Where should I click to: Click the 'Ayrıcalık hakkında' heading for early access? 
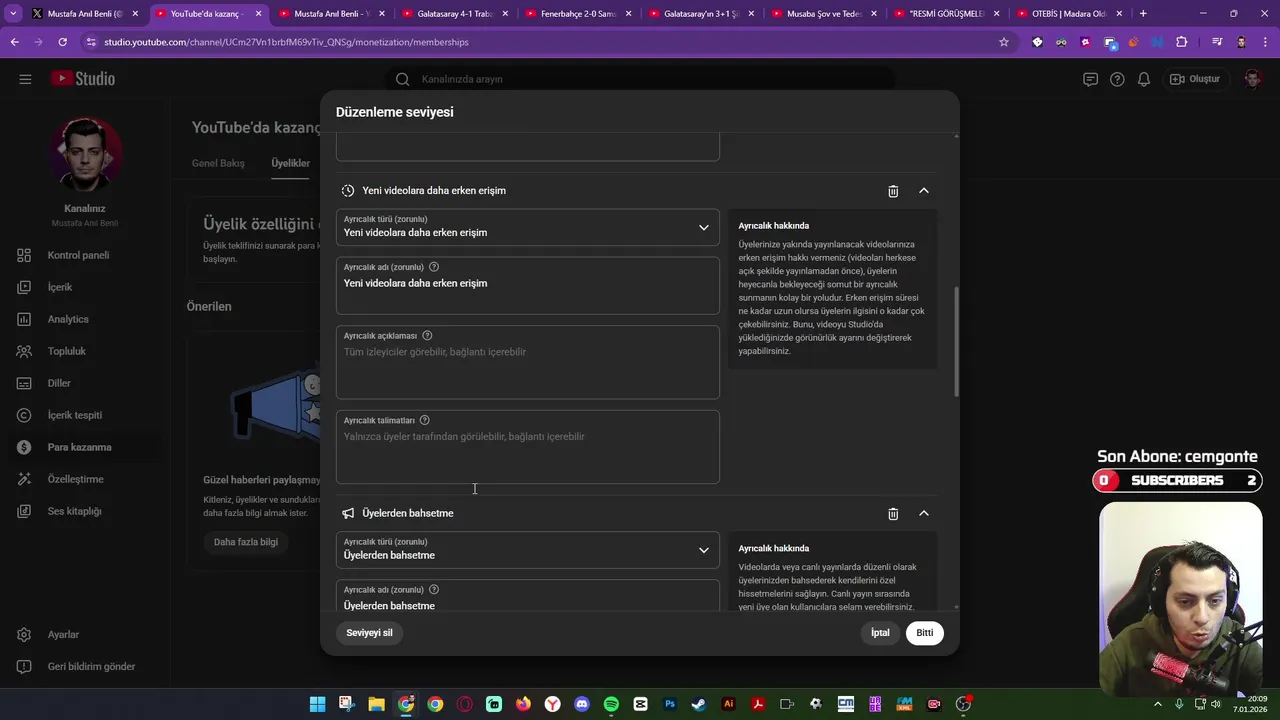point(774,226)
